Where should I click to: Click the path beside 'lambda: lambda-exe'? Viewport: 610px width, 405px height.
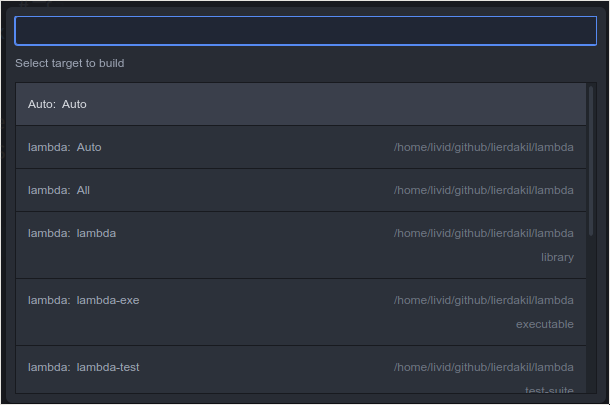[484, 300]
